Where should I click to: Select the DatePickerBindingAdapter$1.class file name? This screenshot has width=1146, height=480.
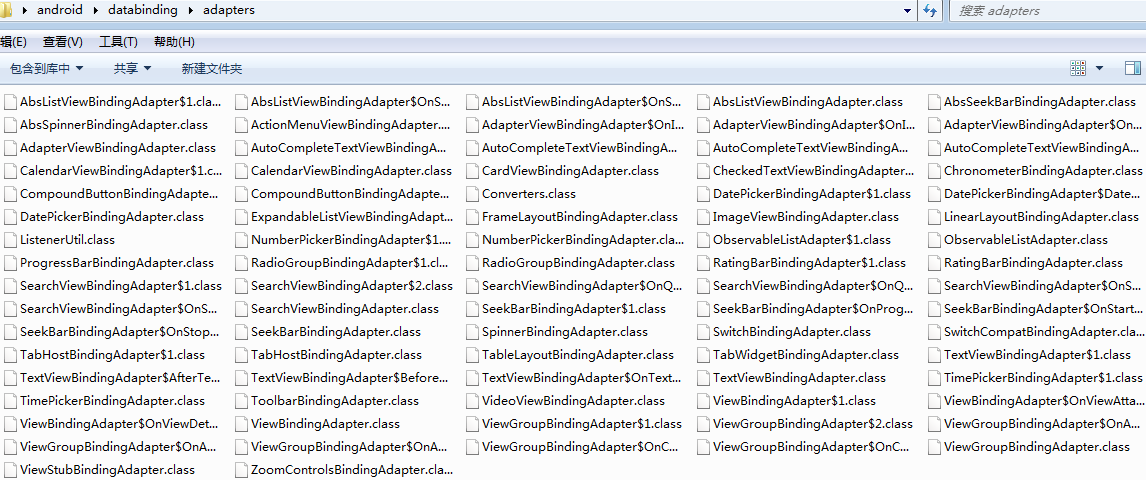point(812,194)
